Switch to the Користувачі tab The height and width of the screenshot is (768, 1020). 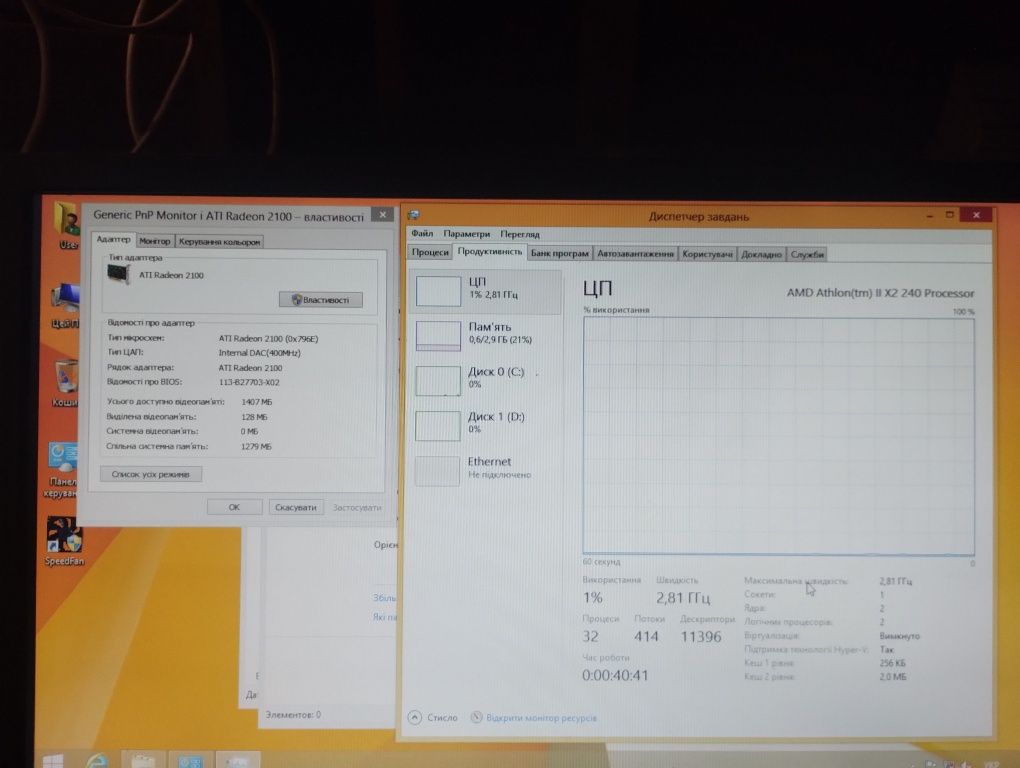pyautogui.click(x=708, y=254)
